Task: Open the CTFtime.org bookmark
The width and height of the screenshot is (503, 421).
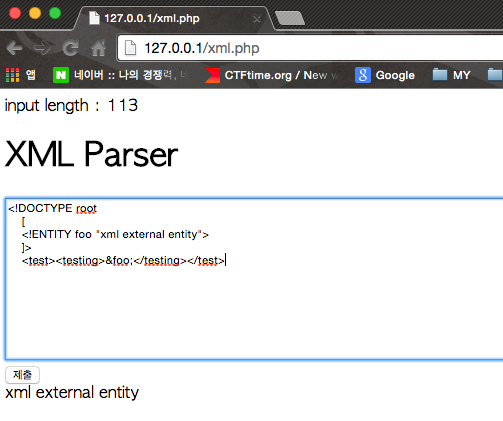Action: pyautogui.click(x=272, y=75)
